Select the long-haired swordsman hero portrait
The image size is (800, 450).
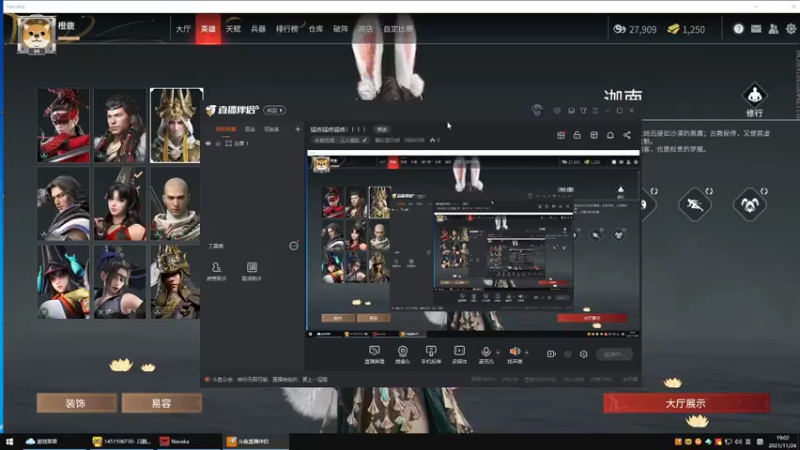click(63, 204)
